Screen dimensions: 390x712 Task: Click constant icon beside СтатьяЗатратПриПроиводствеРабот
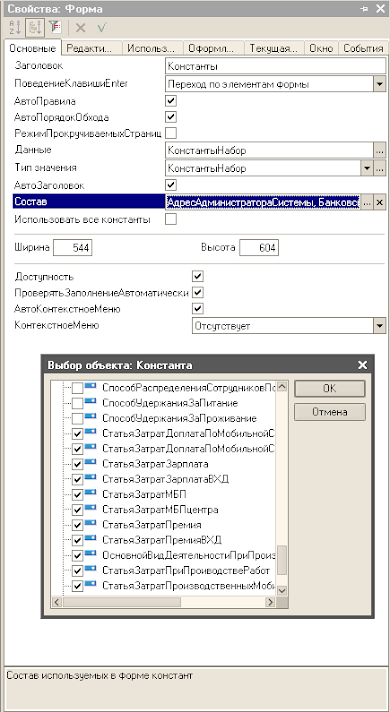[x=90, y=569]
